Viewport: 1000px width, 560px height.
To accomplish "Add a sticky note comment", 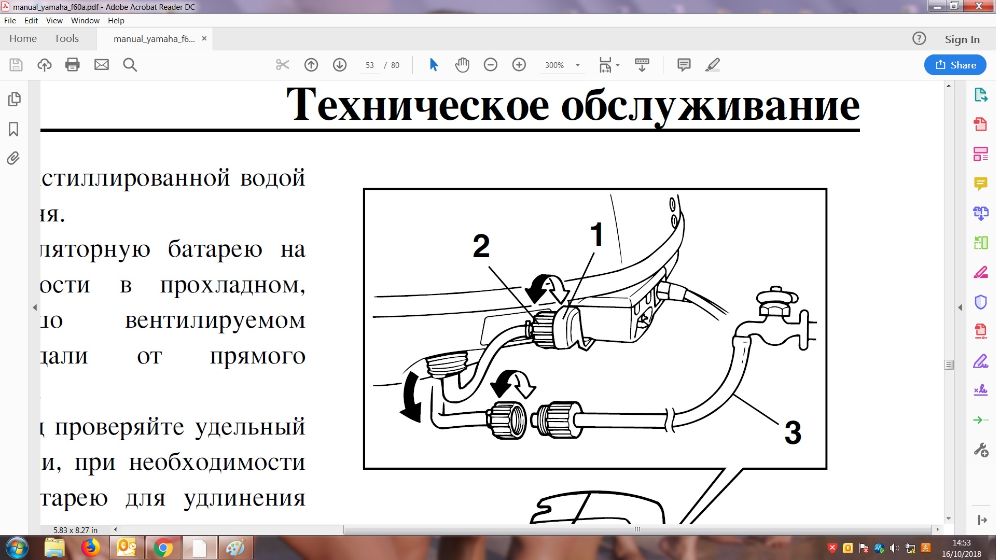I will pos(684,65).
